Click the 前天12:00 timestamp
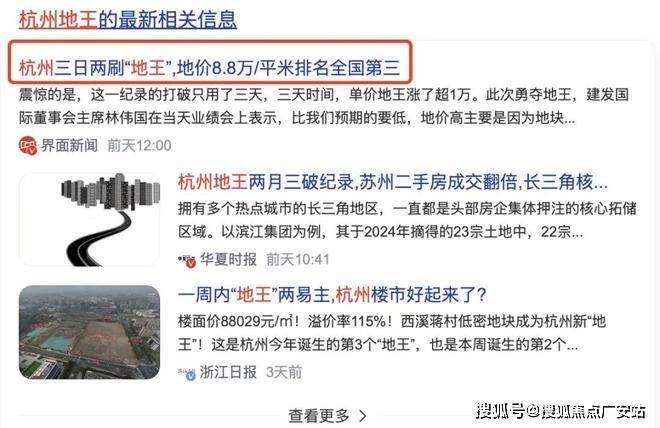Screen dimensions: 660x428 click(x=139, y=146)
